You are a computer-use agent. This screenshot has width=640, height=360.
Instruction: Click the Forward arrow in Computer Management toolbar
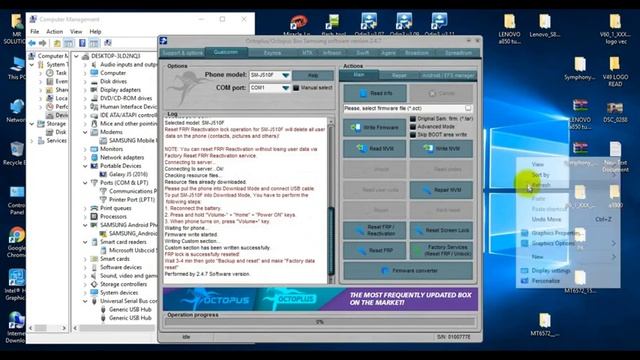[42, 43]
